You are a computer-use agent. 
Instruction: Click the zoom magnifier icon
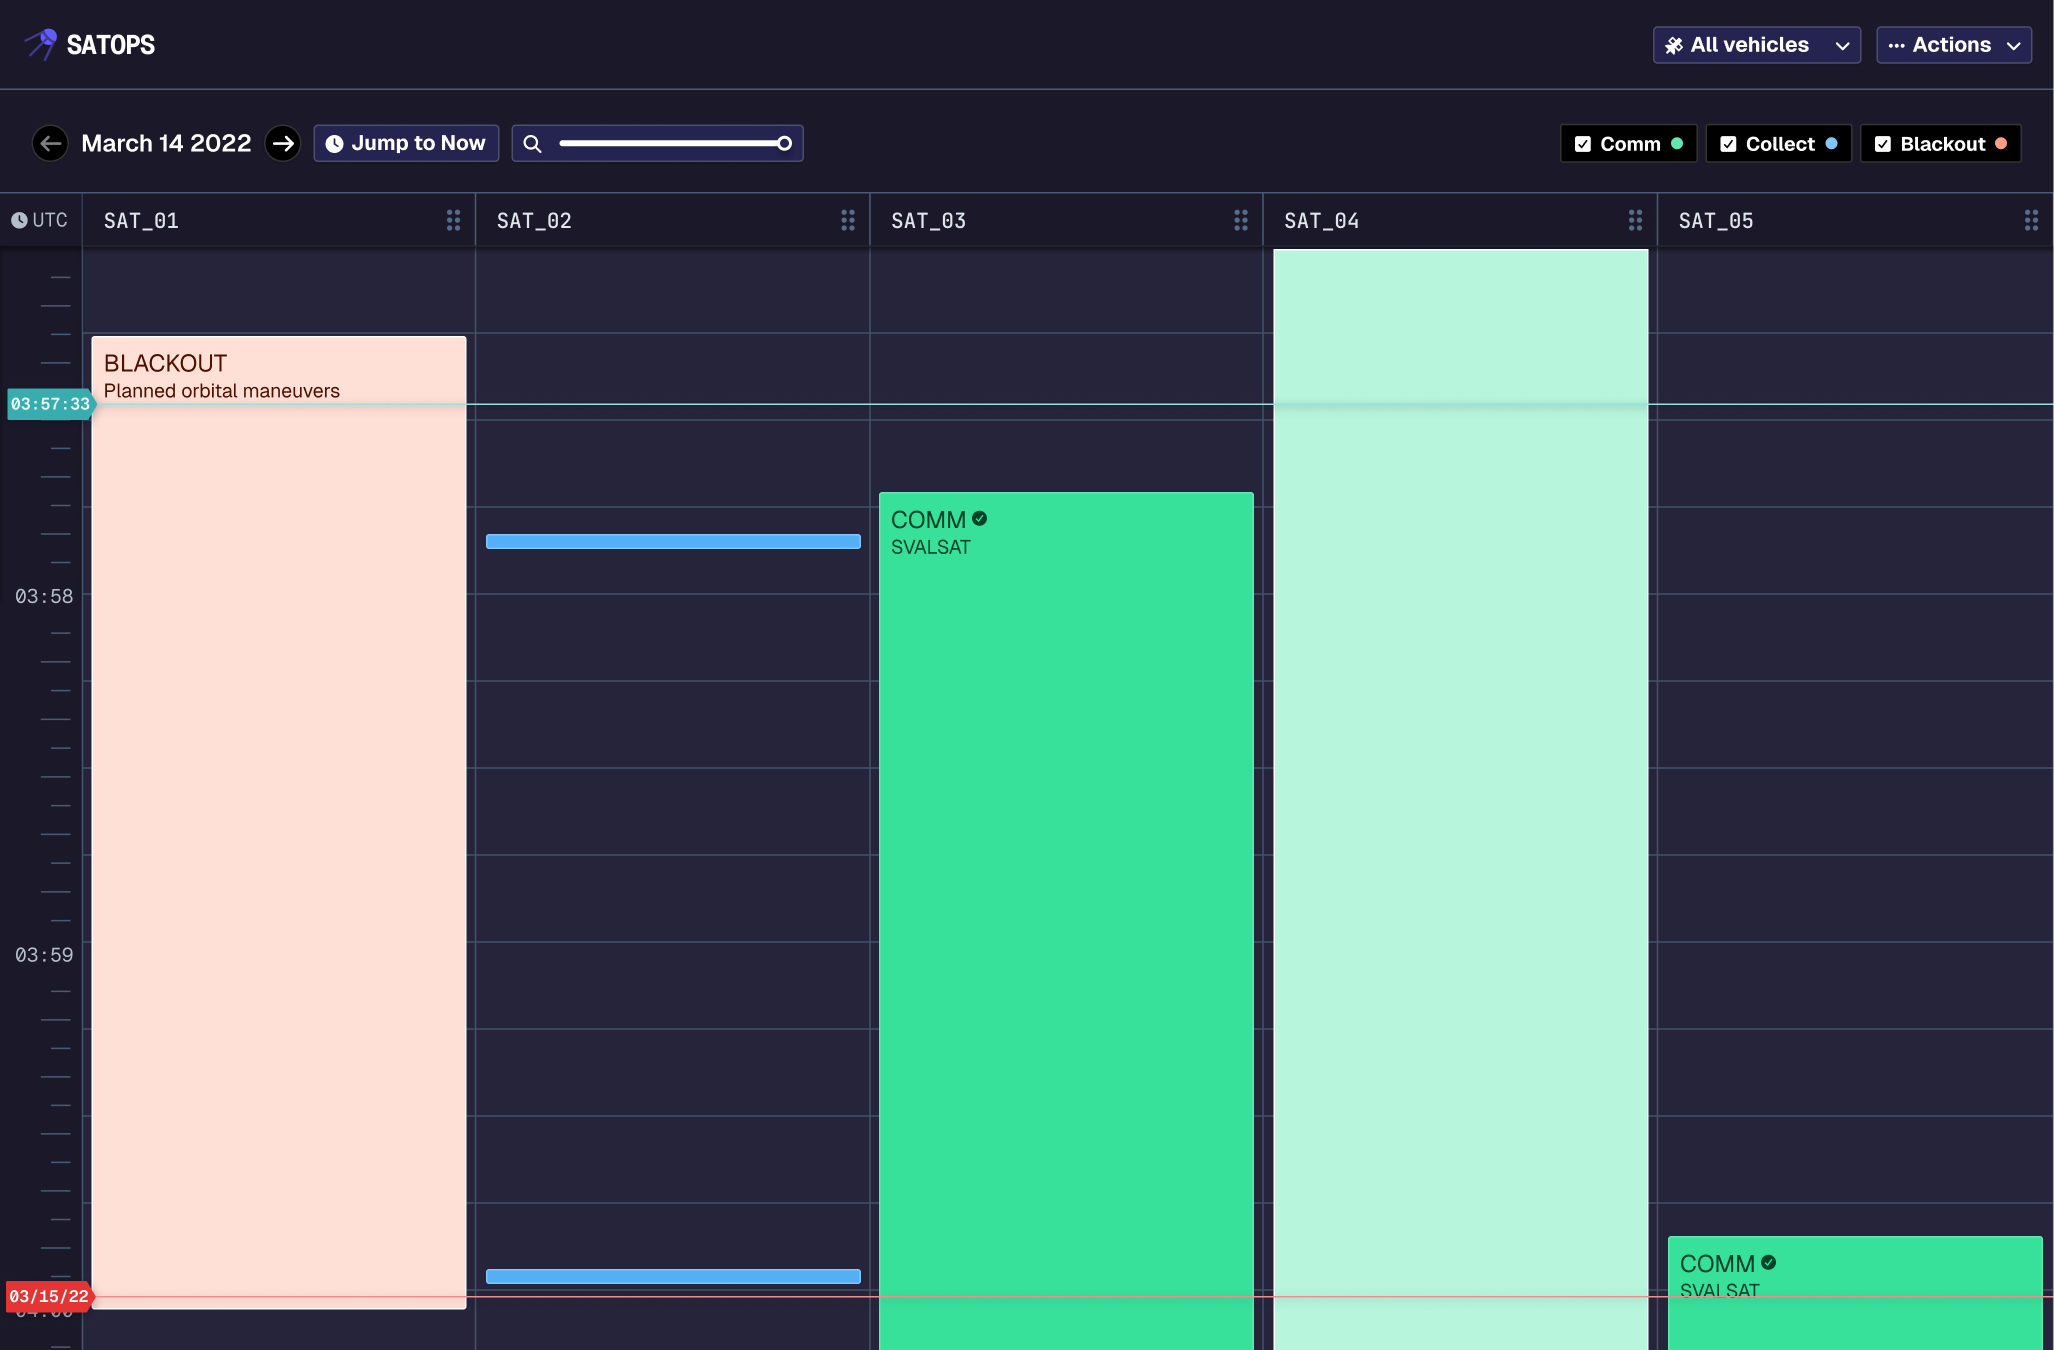532,144
